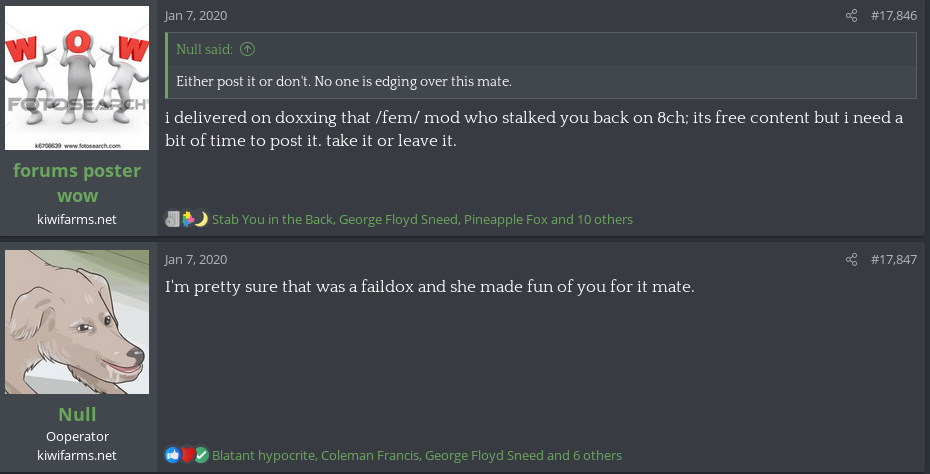Viewport: 930px width, 474px height.
Task: Show reactions list 'Blatant hypocrite, Coleman Francis...'
Action: 416,455
